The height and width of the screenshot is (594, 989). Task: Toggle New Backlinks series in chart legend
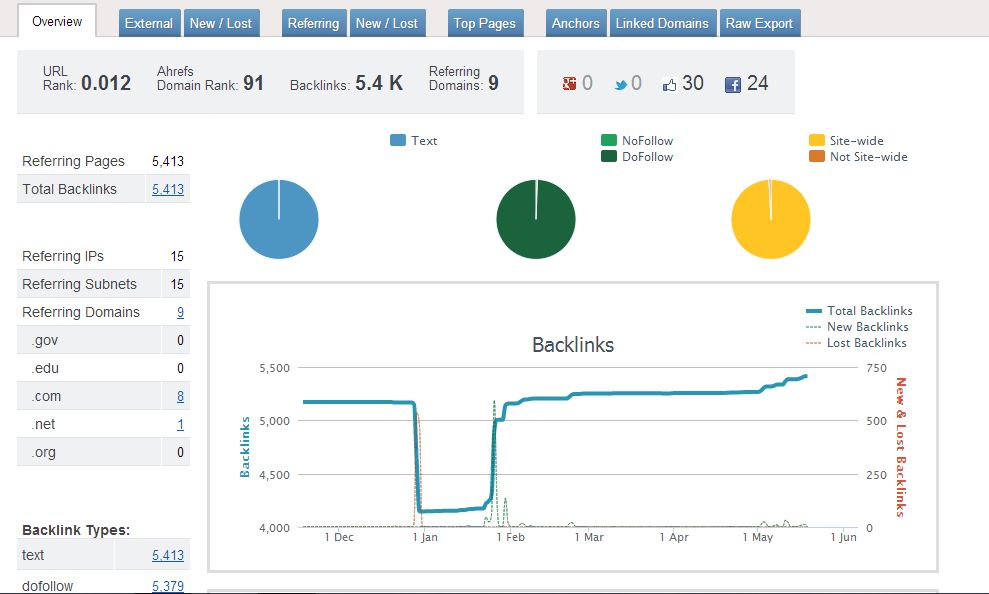click(x=857, y=327)
